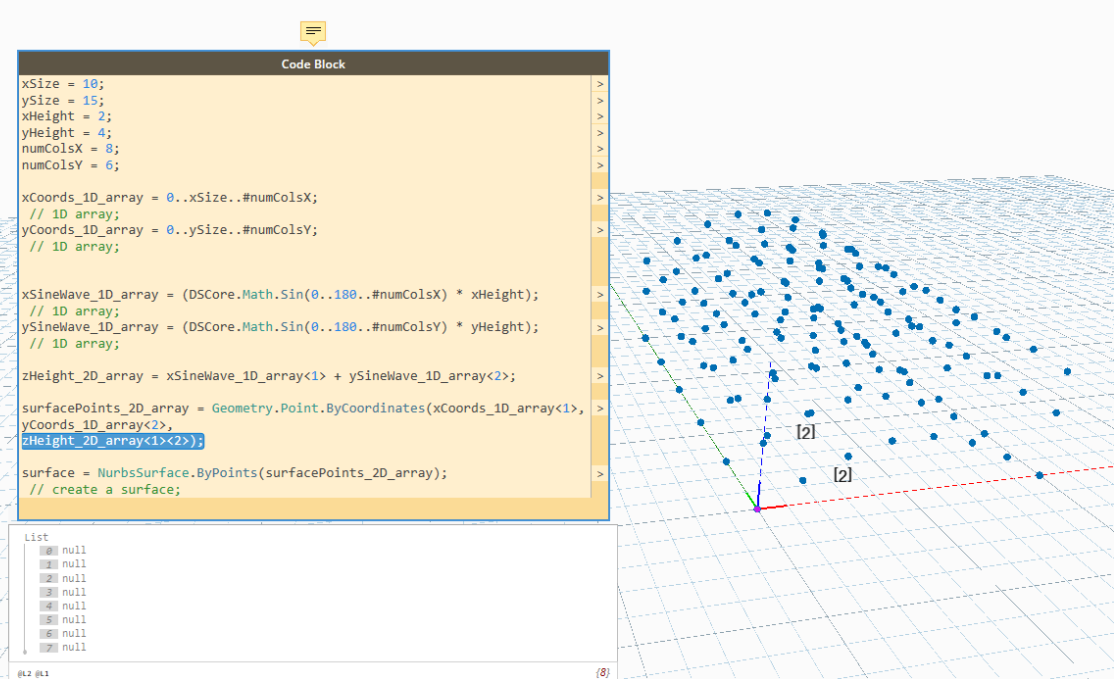
Task: Select the xCoords_1D_array output port
Action: point(600,197)
